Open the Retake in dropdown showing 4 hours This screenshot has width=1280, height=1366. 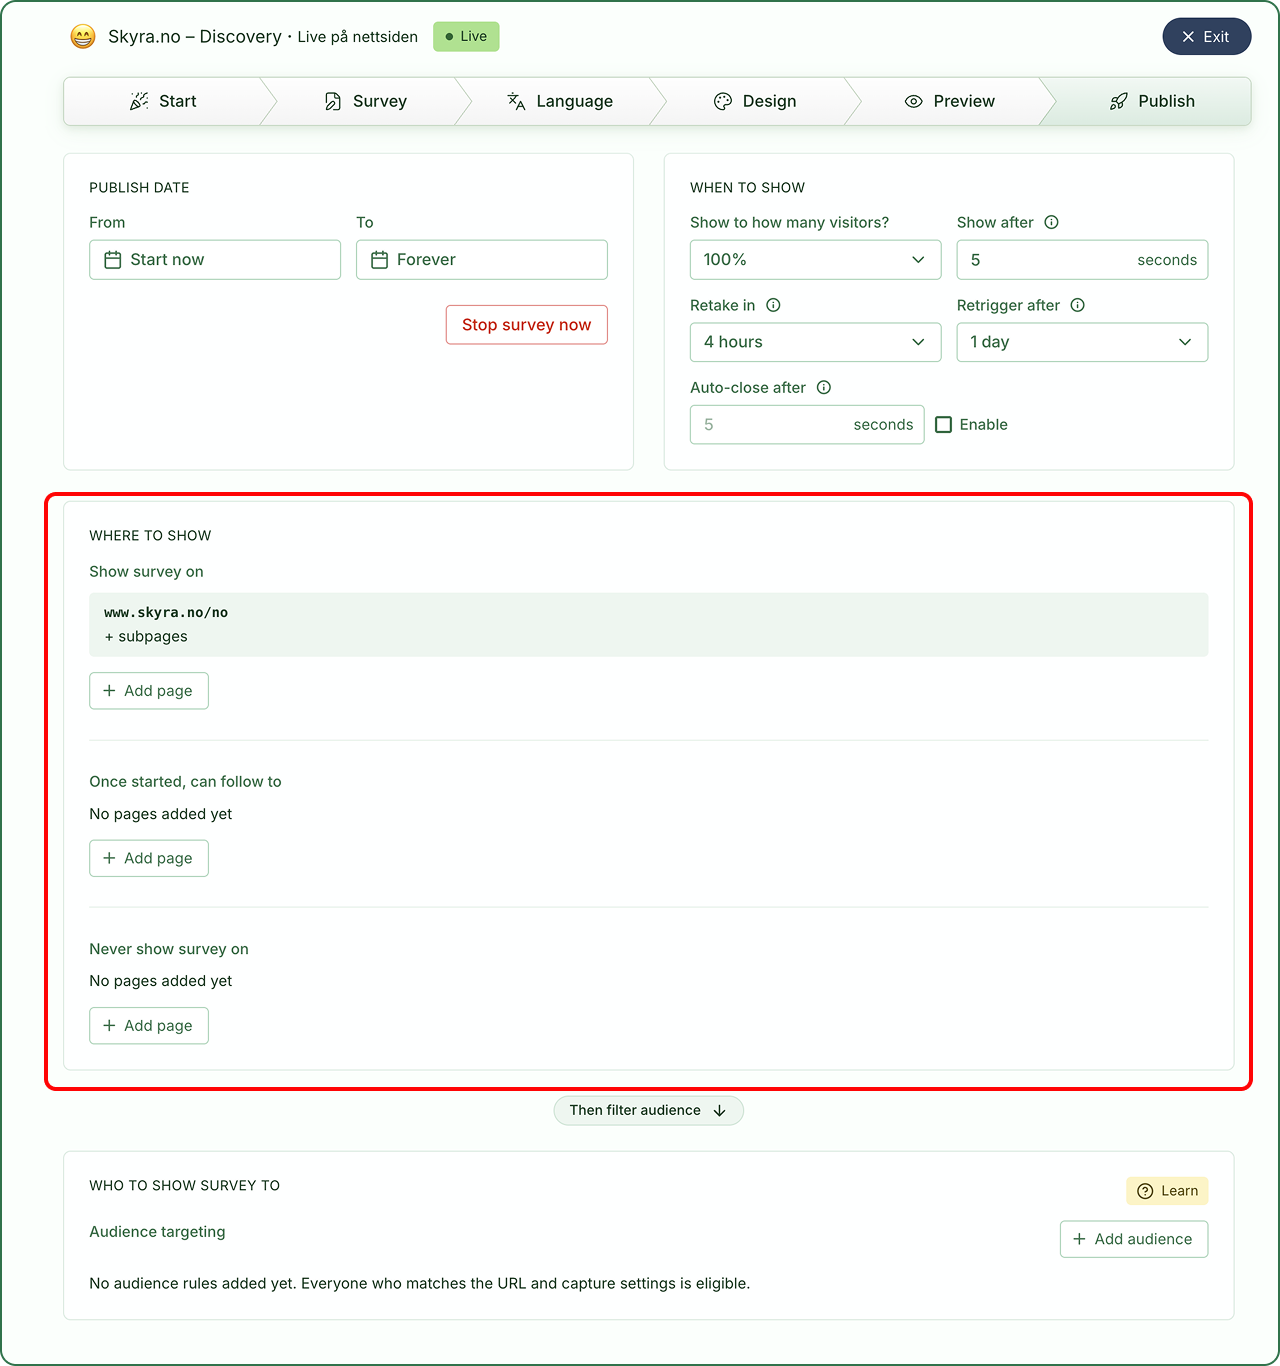tap(815, 342)
